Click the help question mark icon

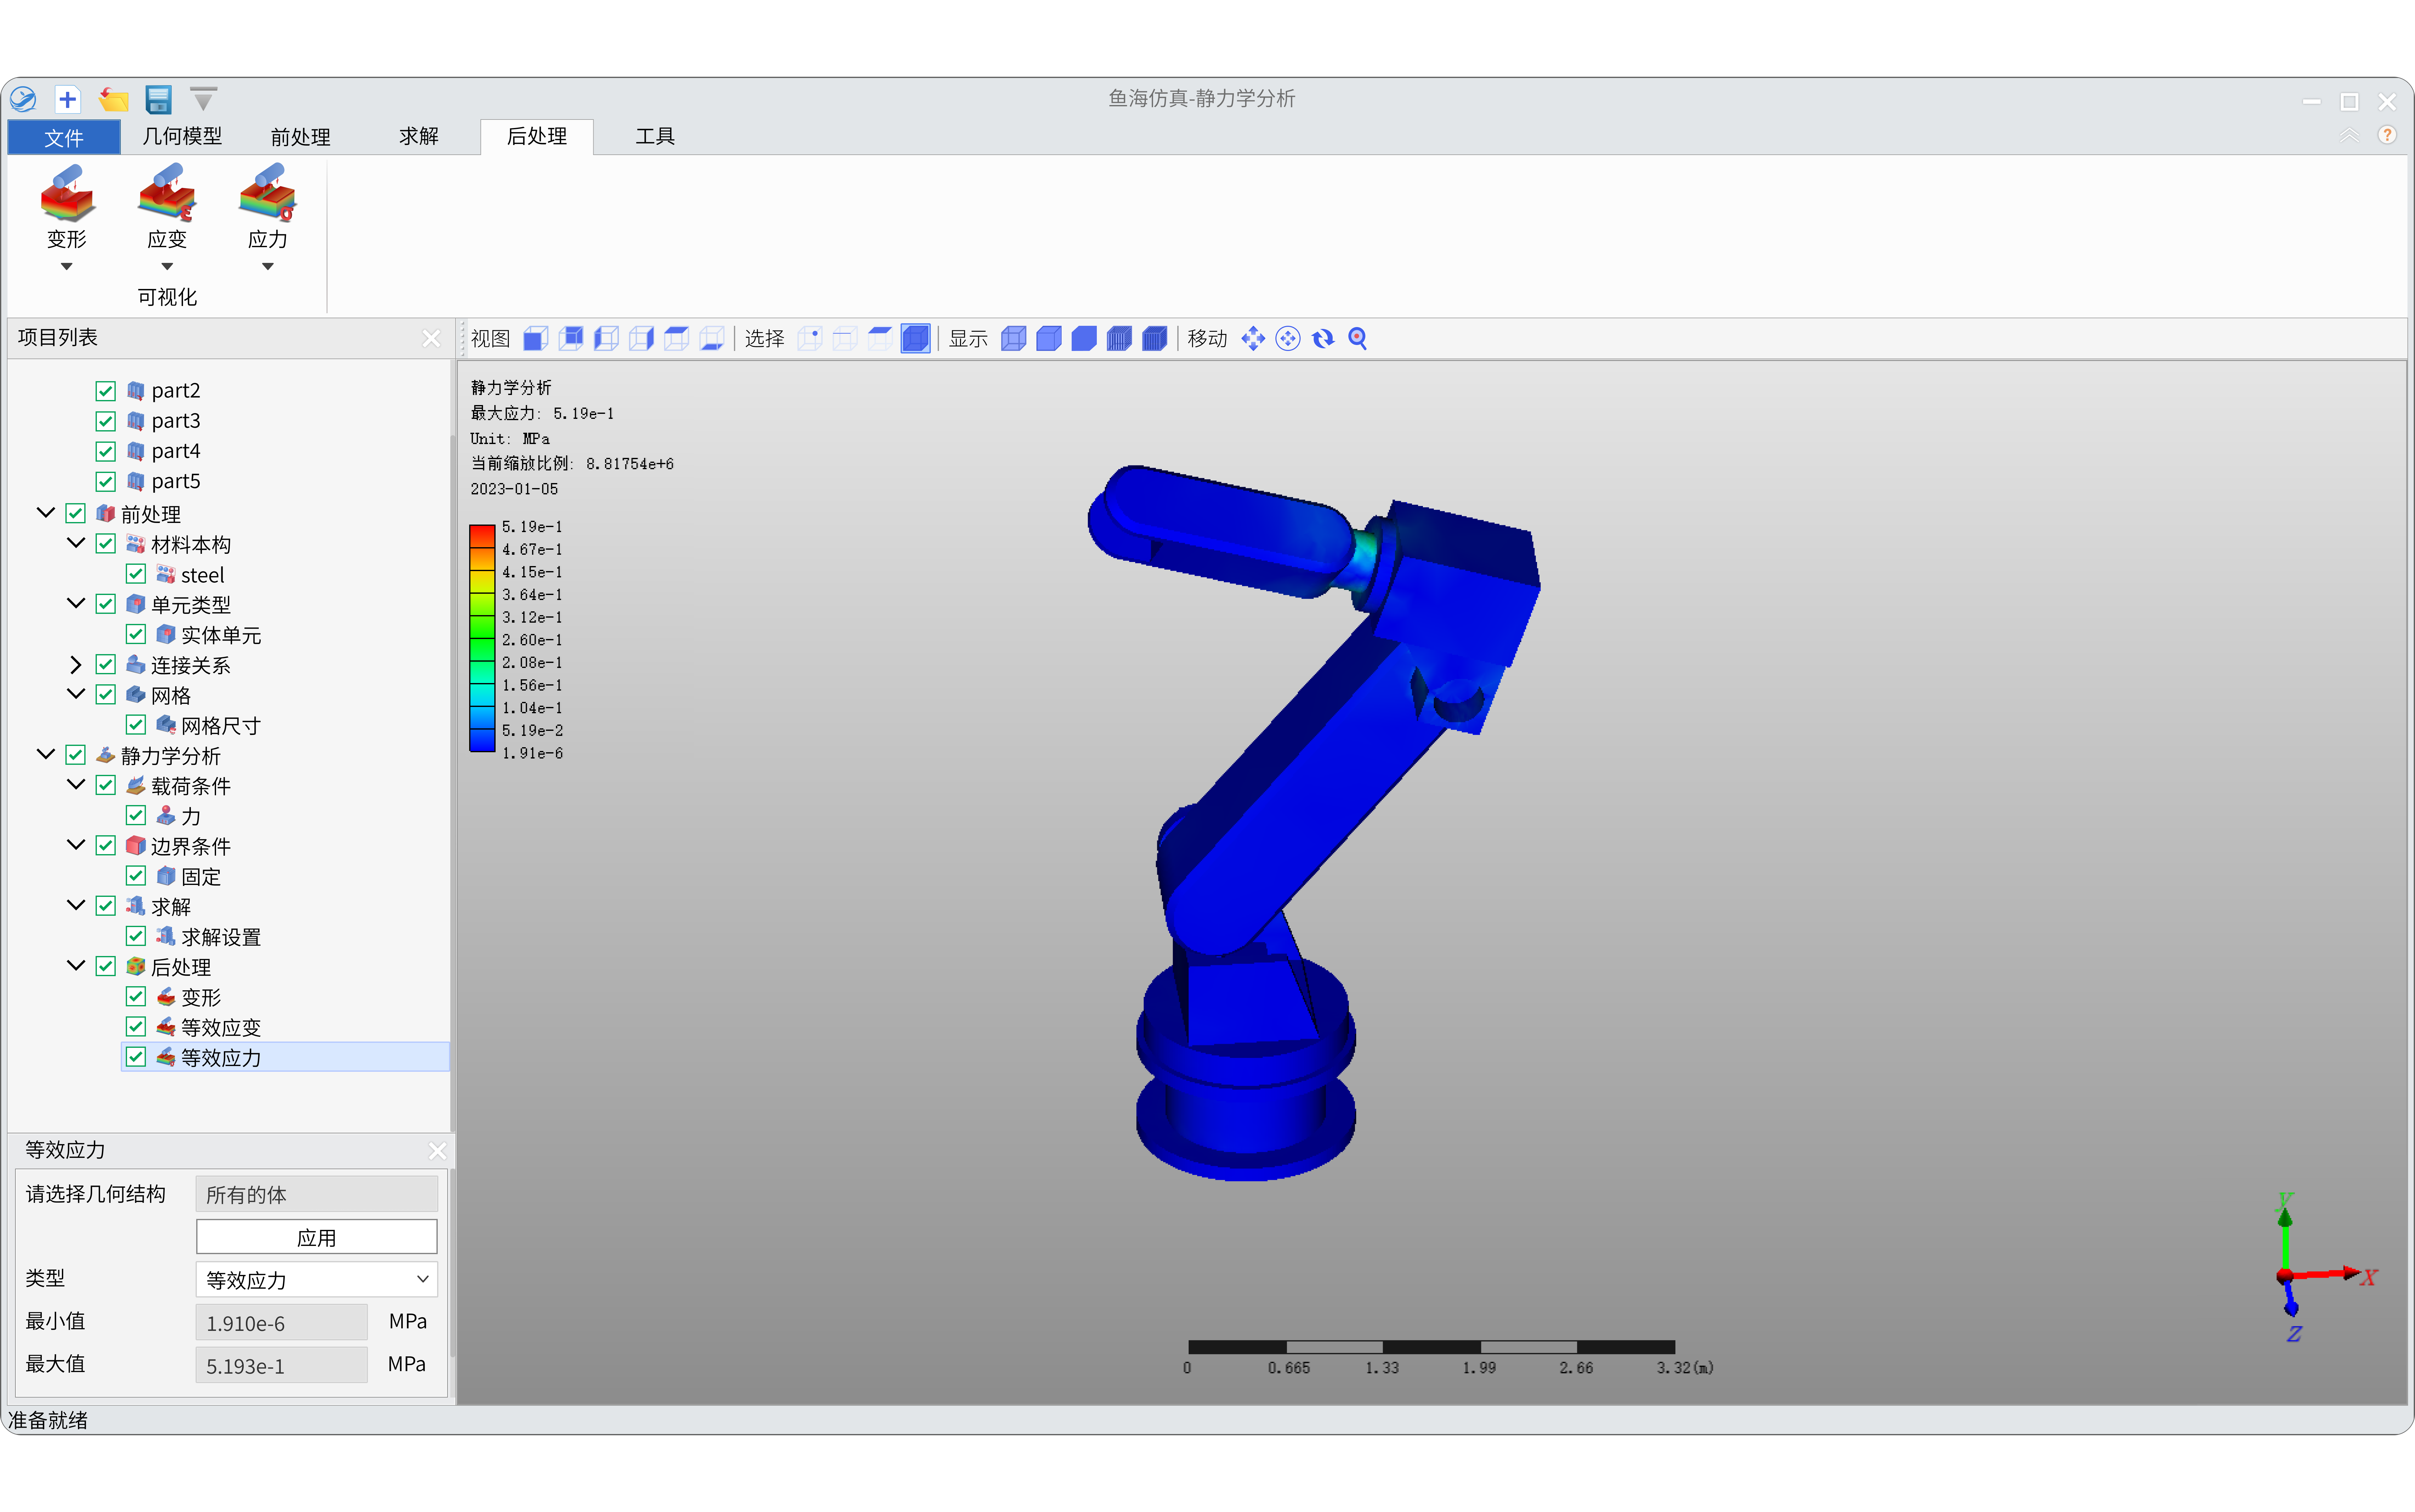[x=2387, y=135]
